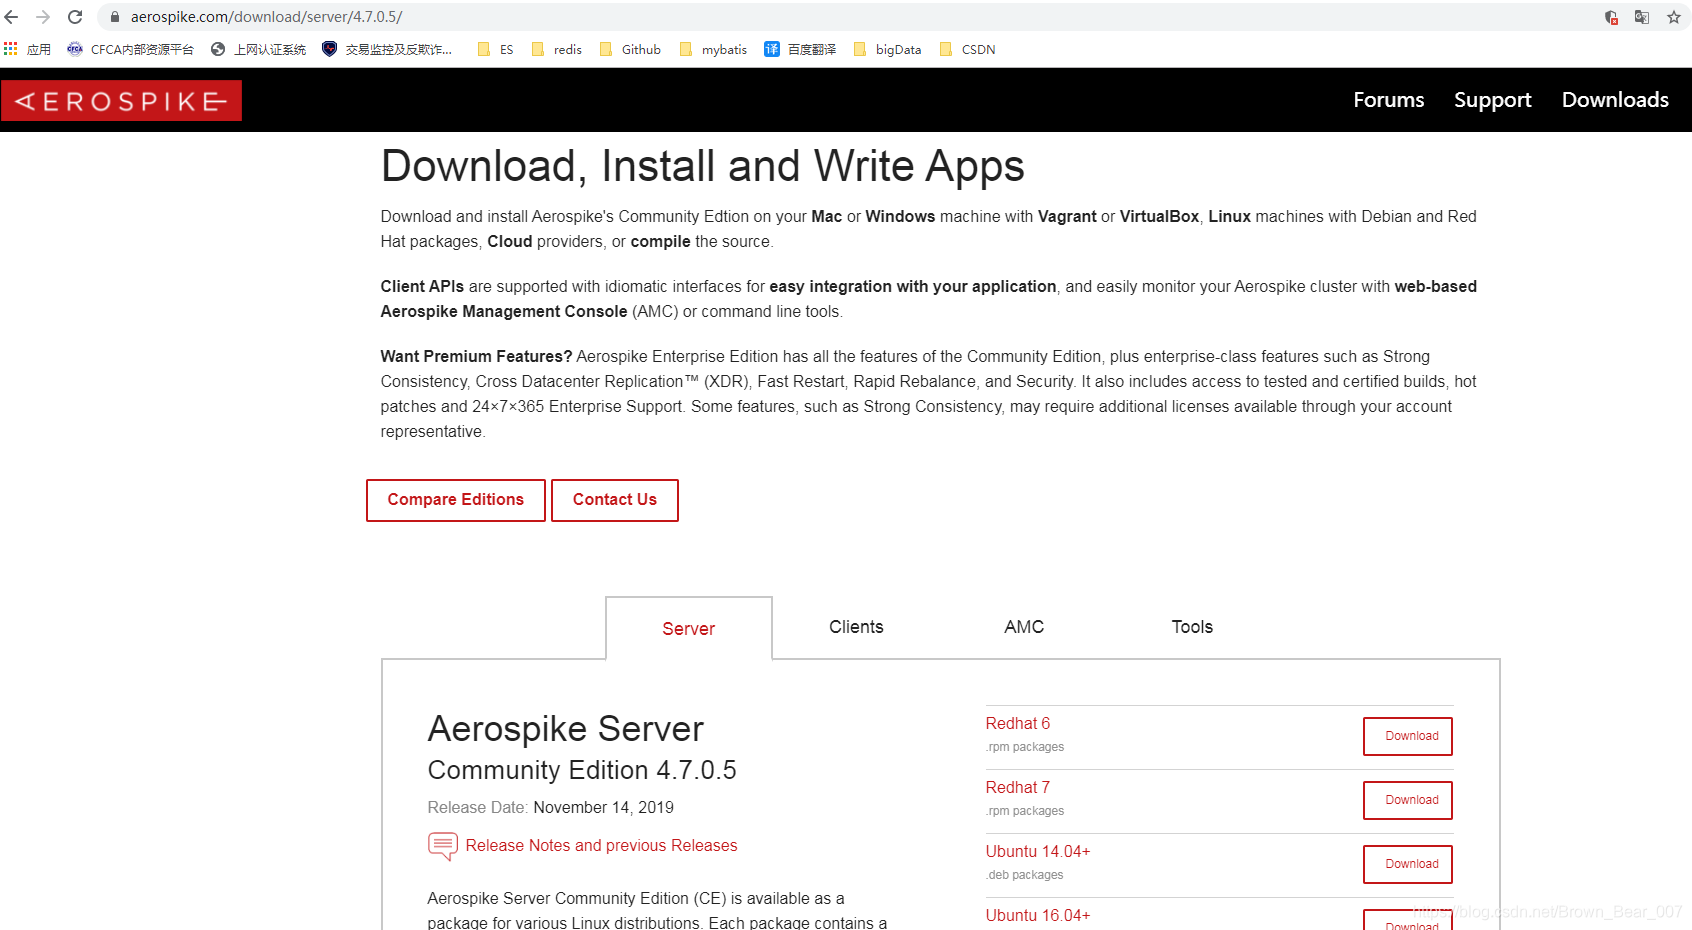Click the Aerospike logo
This screenshot has height=930, width=1692.
tap(121, 101)
